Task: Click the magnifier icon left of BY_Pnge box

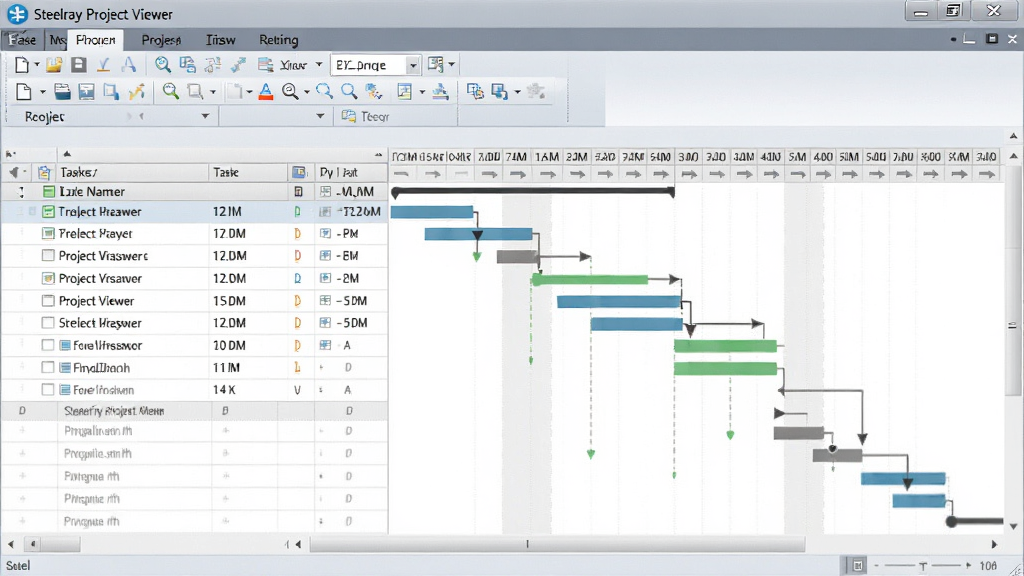Action: tap(163, 65)
